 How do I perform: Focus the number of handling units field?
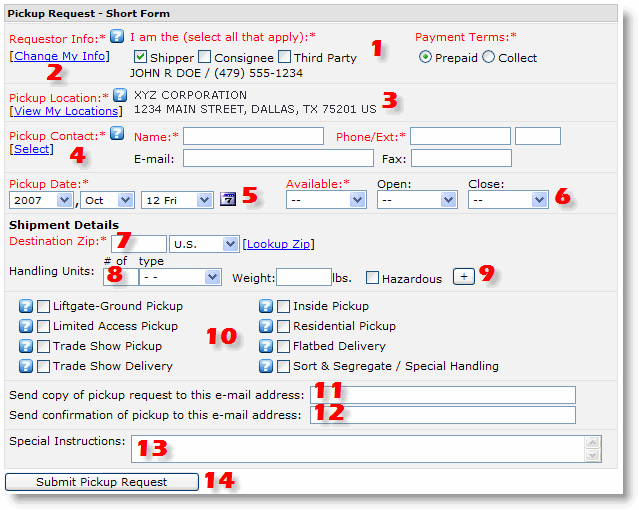(121, 277)
